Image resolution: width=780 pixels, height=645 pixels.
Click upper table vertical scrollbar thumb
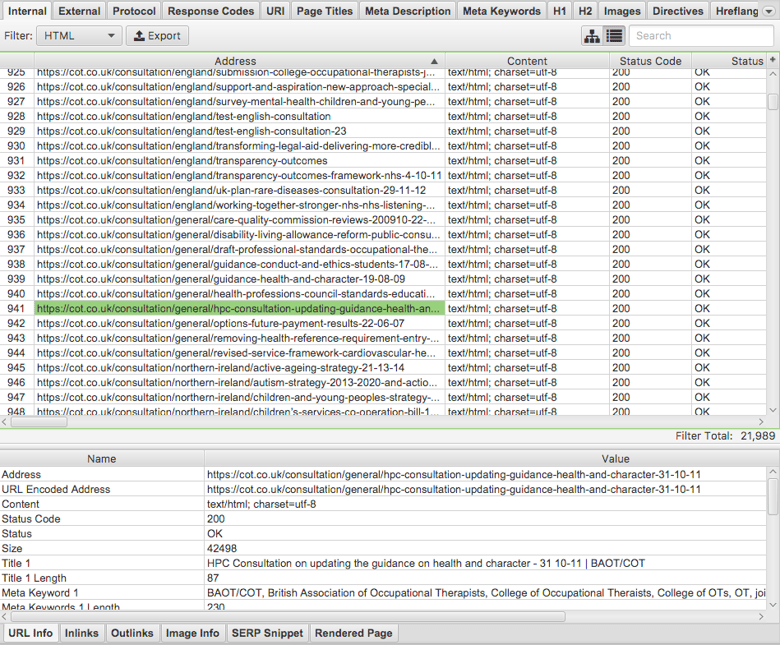click(x=773, y=101)
